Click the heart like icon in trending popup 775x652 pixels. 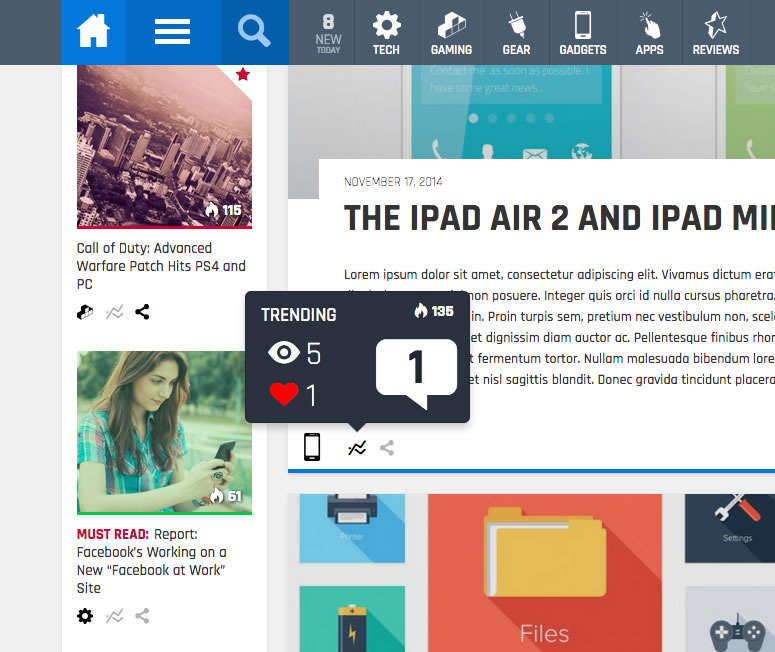coord(284,395)
